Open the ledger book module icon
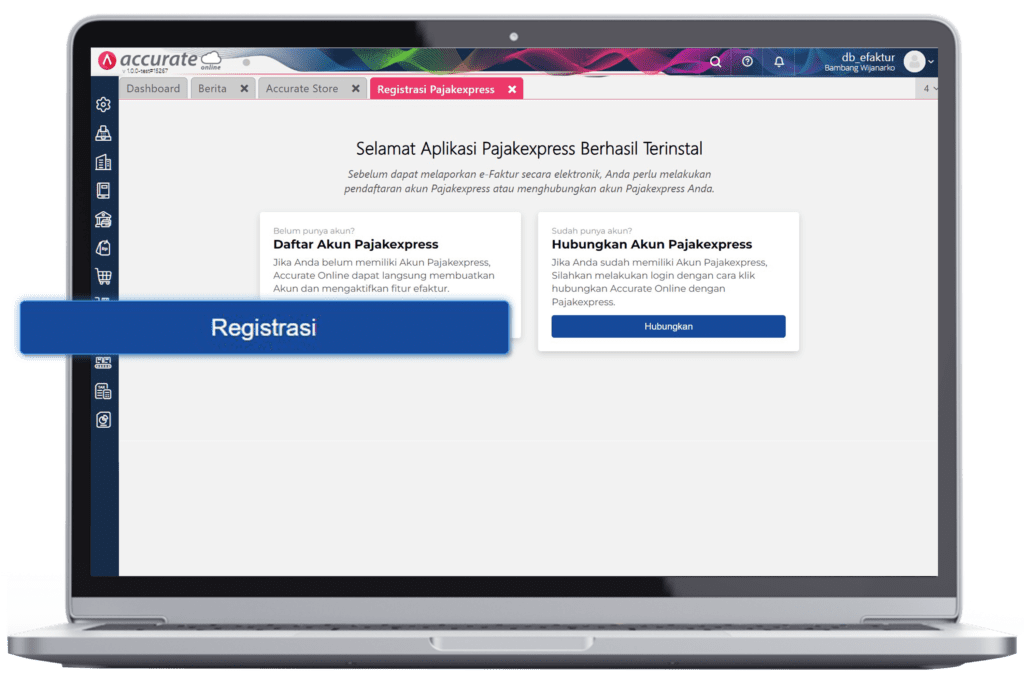The image size is (1024, 683). (103, 191)
